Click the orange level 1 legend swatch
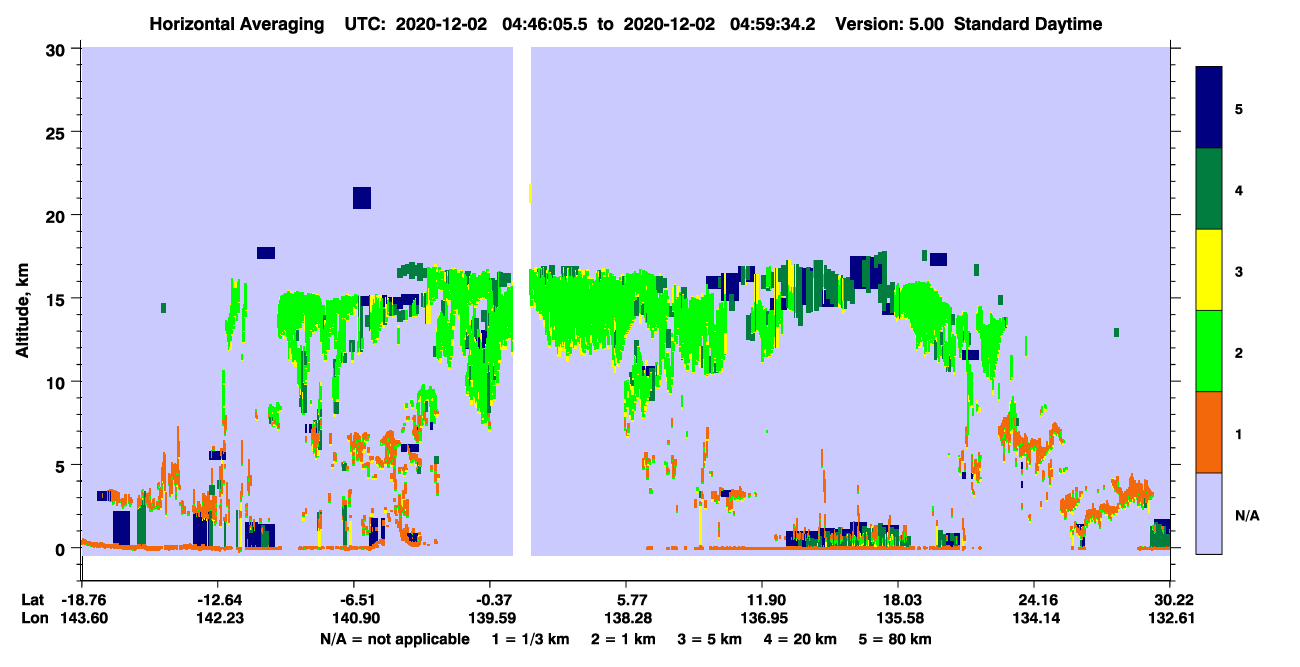This screenshot has width=1300, height=667. [x=1209, y=431]
